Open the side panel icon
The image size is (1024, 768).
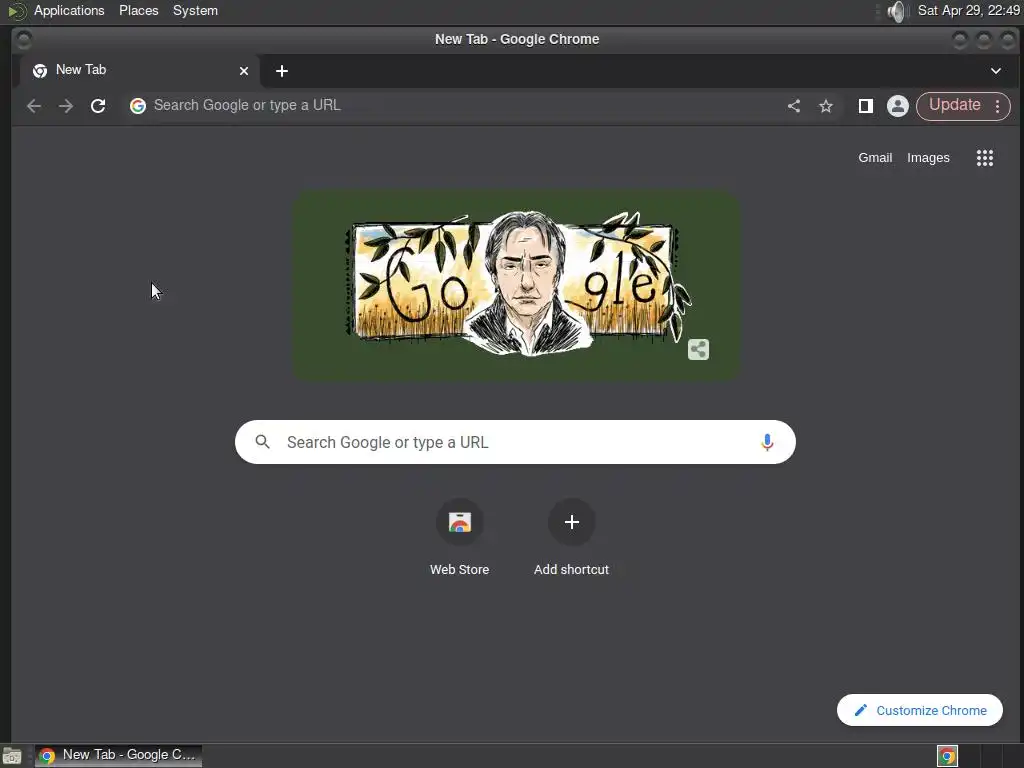tap(865, 106)
